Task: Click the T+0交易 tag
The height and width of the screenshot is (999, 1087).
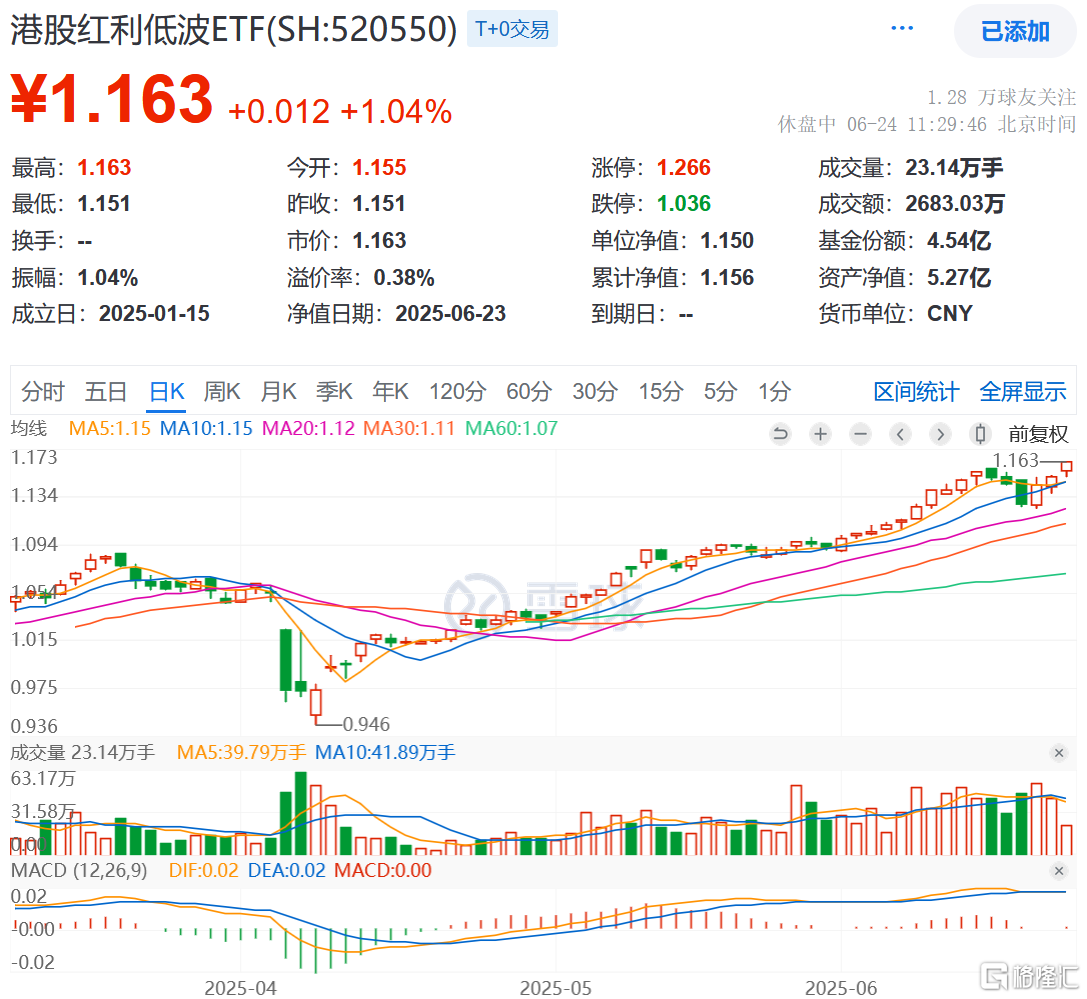Action: point(512,29)
